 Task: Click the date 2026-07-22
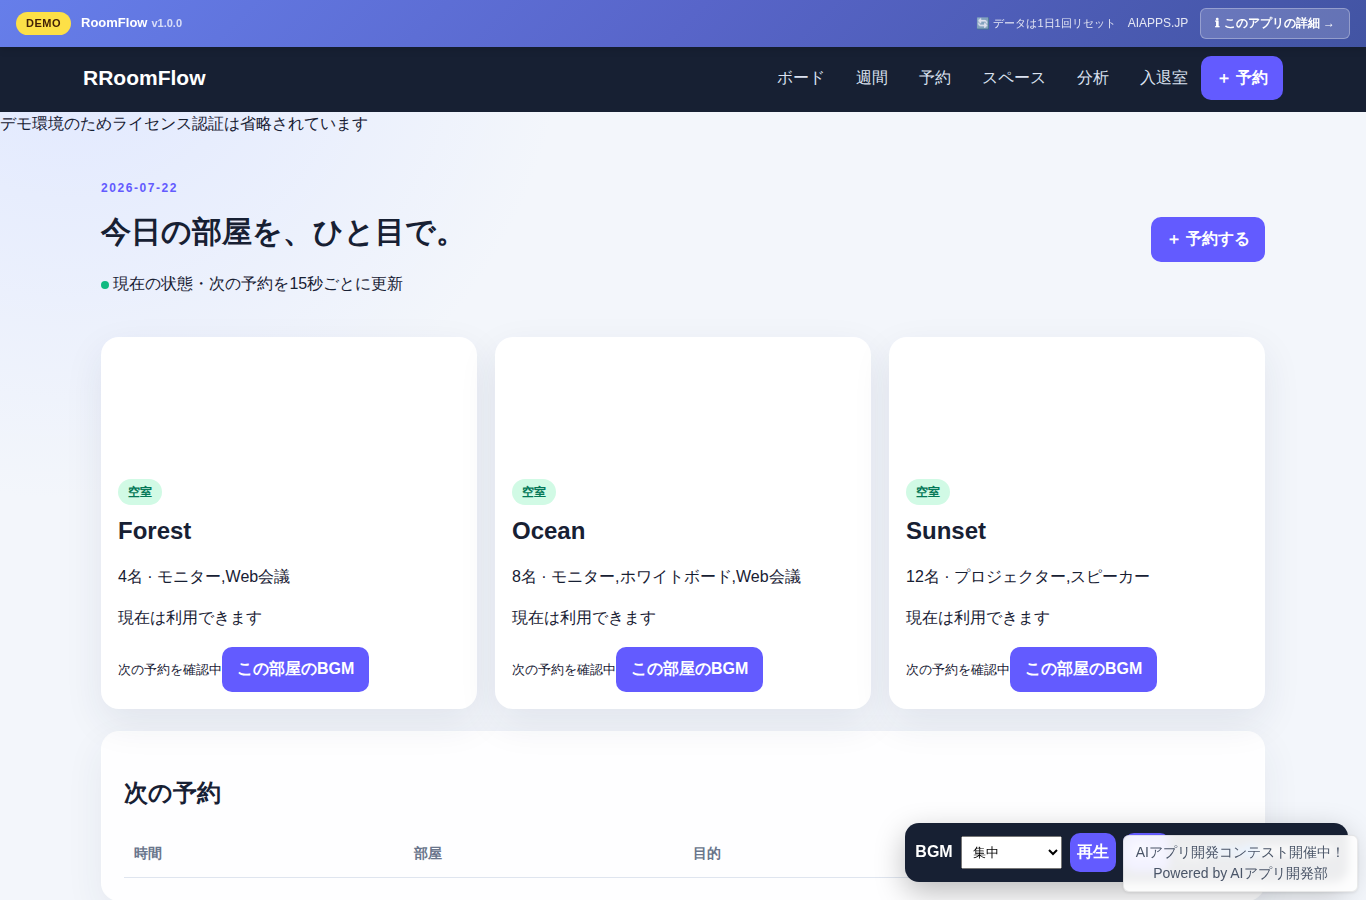pyautogui.click(x=139, y=188)
